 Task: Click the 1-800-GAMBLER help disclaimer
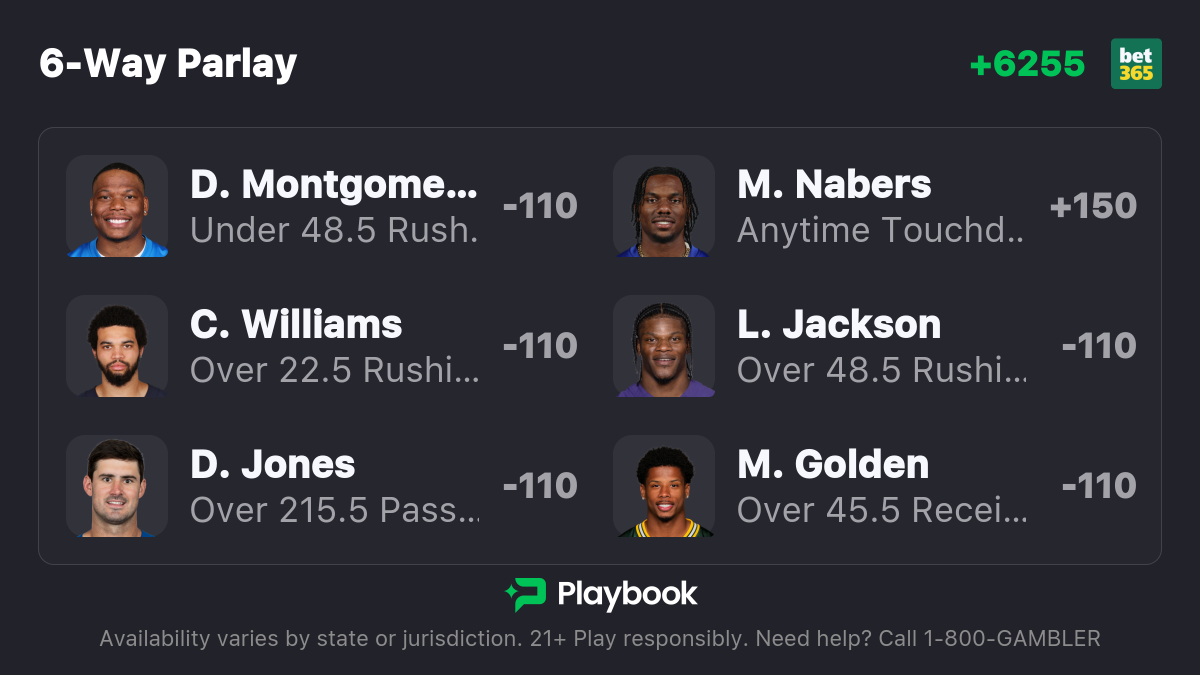(600, 639)
